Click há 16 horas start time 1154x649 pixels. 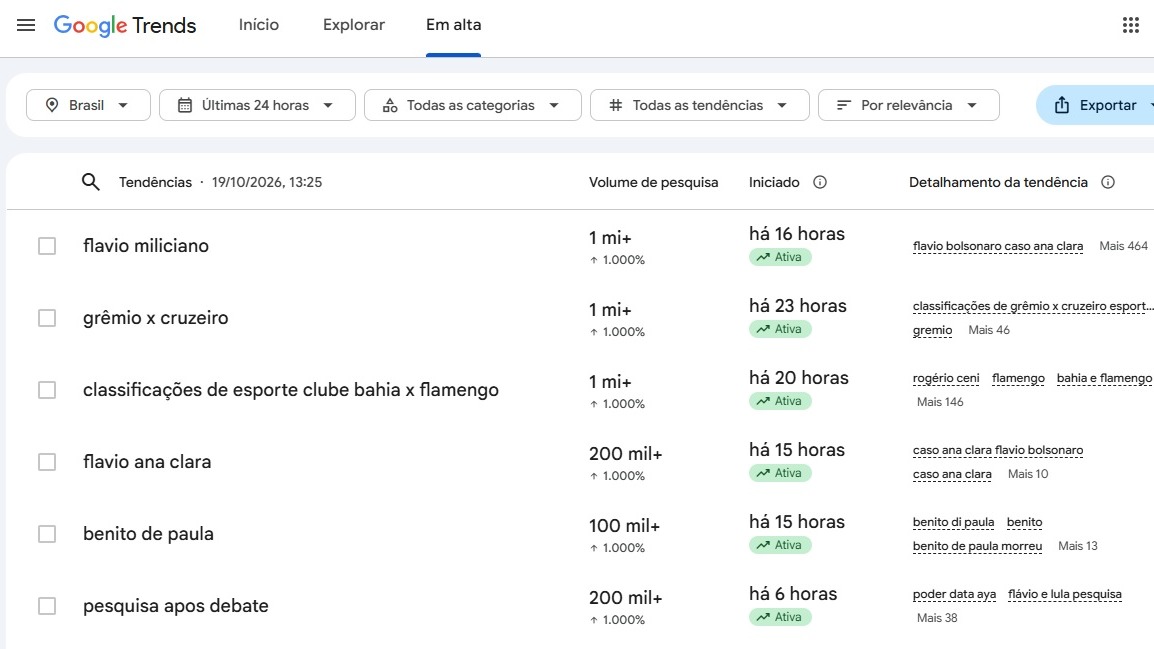pyautogui.click(x=797, y=234)
